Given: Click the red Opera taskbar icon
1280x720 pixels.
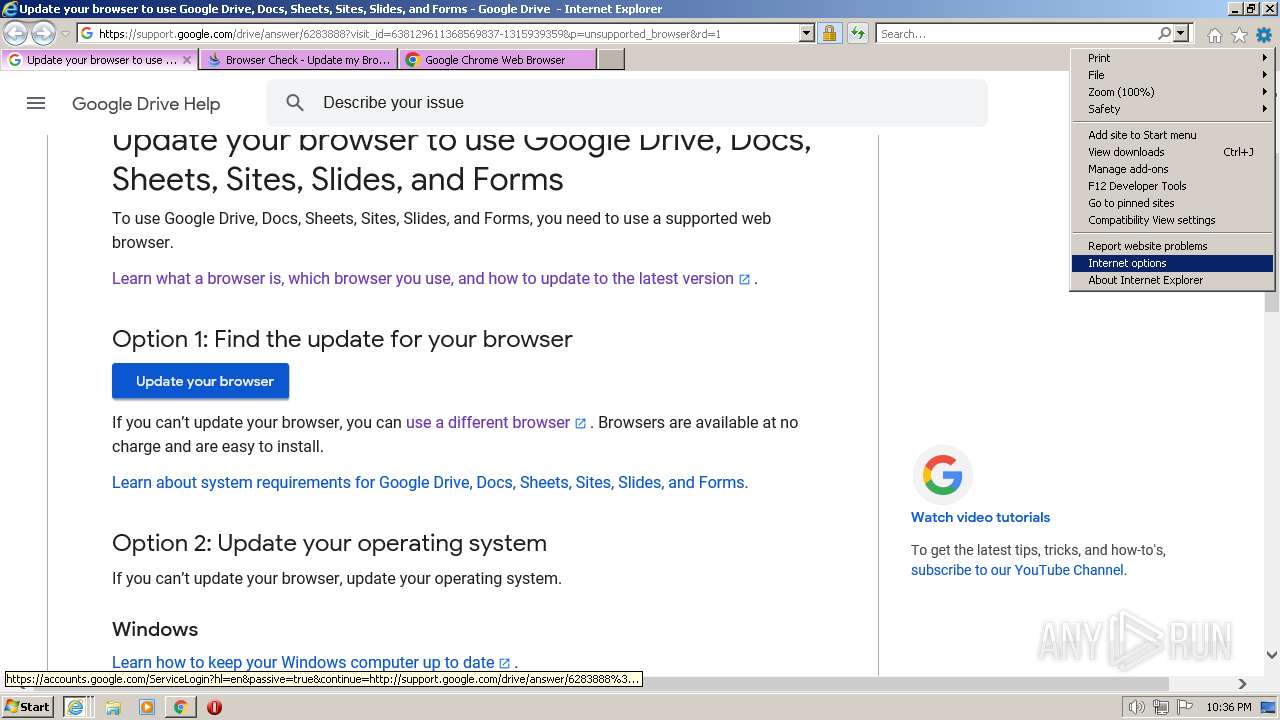Looking at the screenshot, I should pos(214,707).
